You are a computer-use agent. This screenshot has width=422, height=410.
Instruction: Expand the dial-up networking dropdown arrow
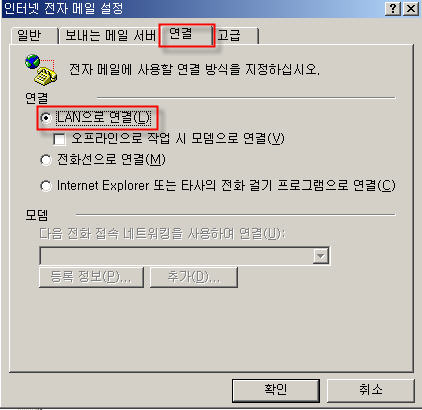point(321,256)
